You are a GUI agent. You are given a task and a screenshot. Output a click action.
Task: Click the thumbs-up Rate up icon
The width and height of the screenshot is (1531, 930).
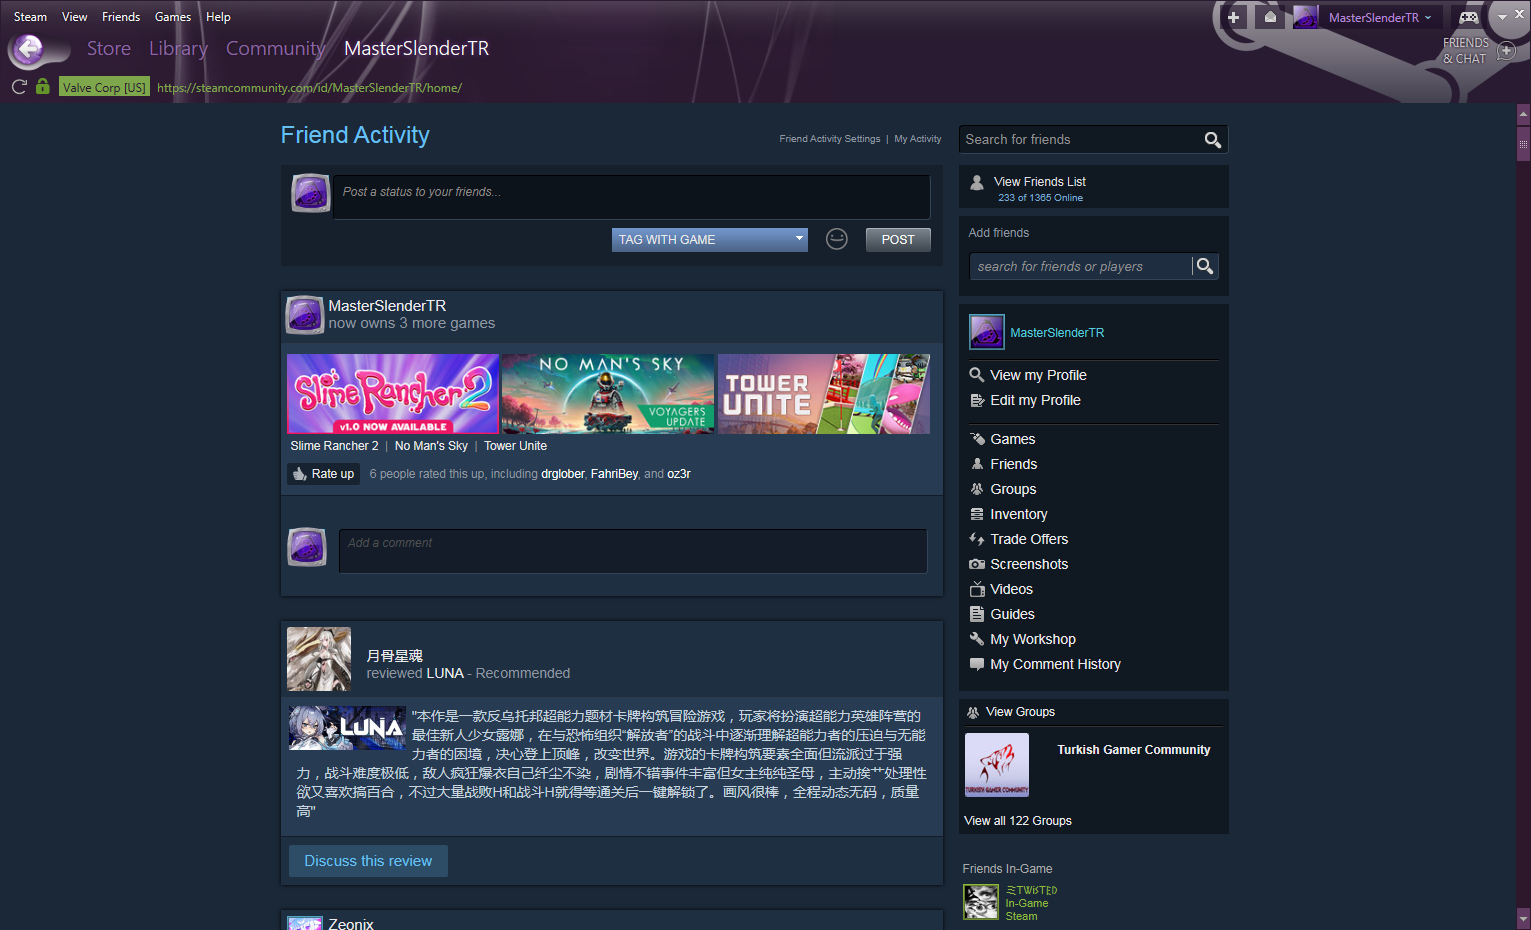300,474
